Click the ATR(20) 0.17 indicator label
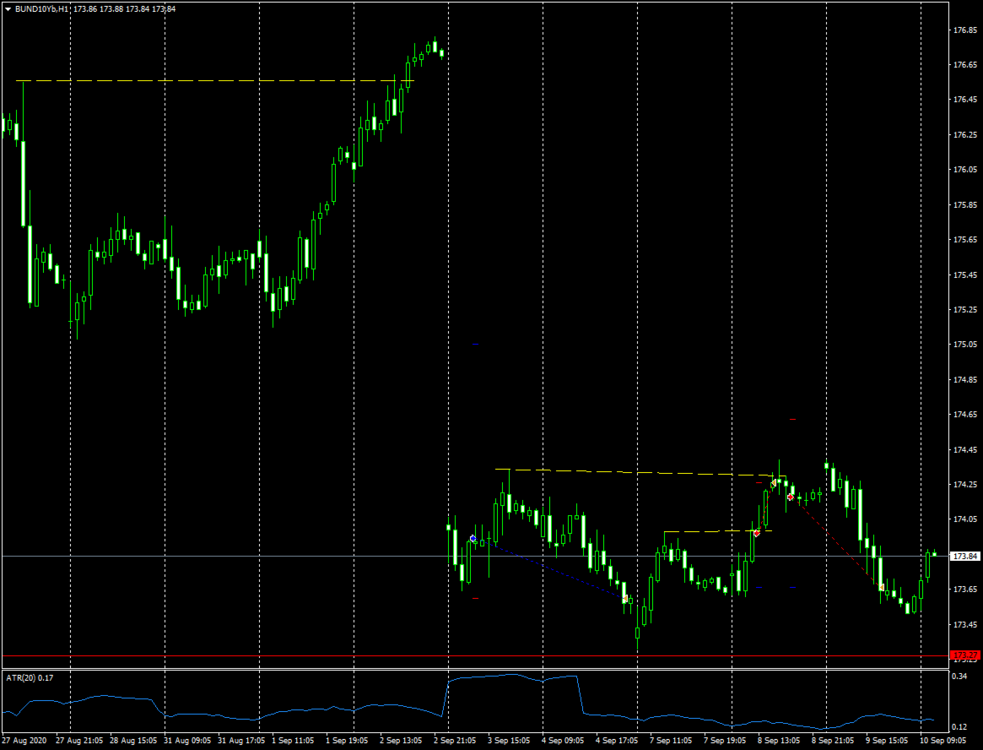 pyautogui.click(x=29, y=678)
